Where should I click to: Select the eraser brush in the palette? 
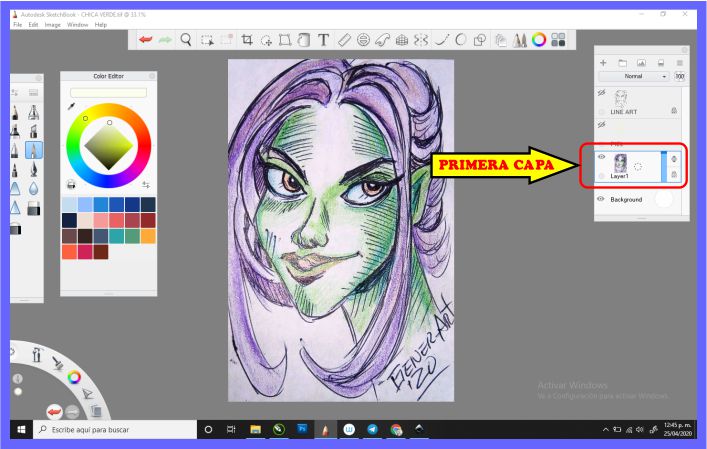click(x=34, y=208)
